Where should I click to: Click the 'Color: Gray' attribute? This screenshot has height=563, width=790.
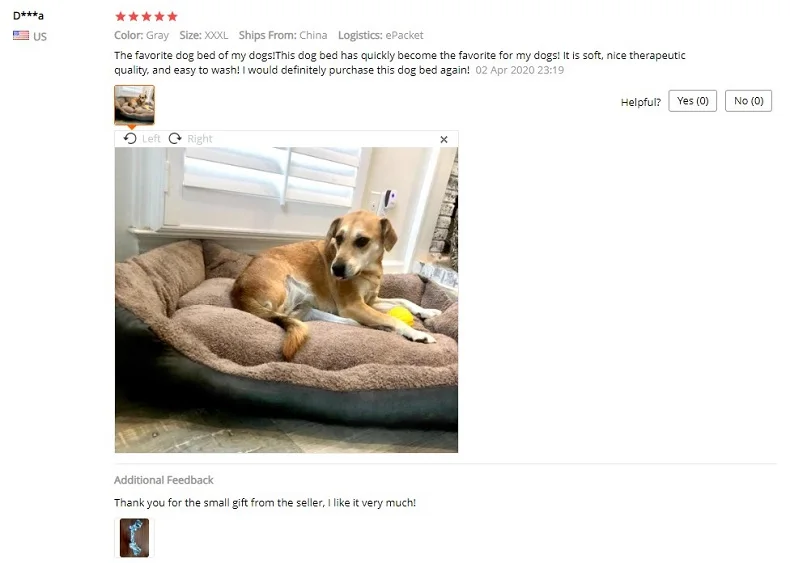pyautogui.click(x=142, y=35)
